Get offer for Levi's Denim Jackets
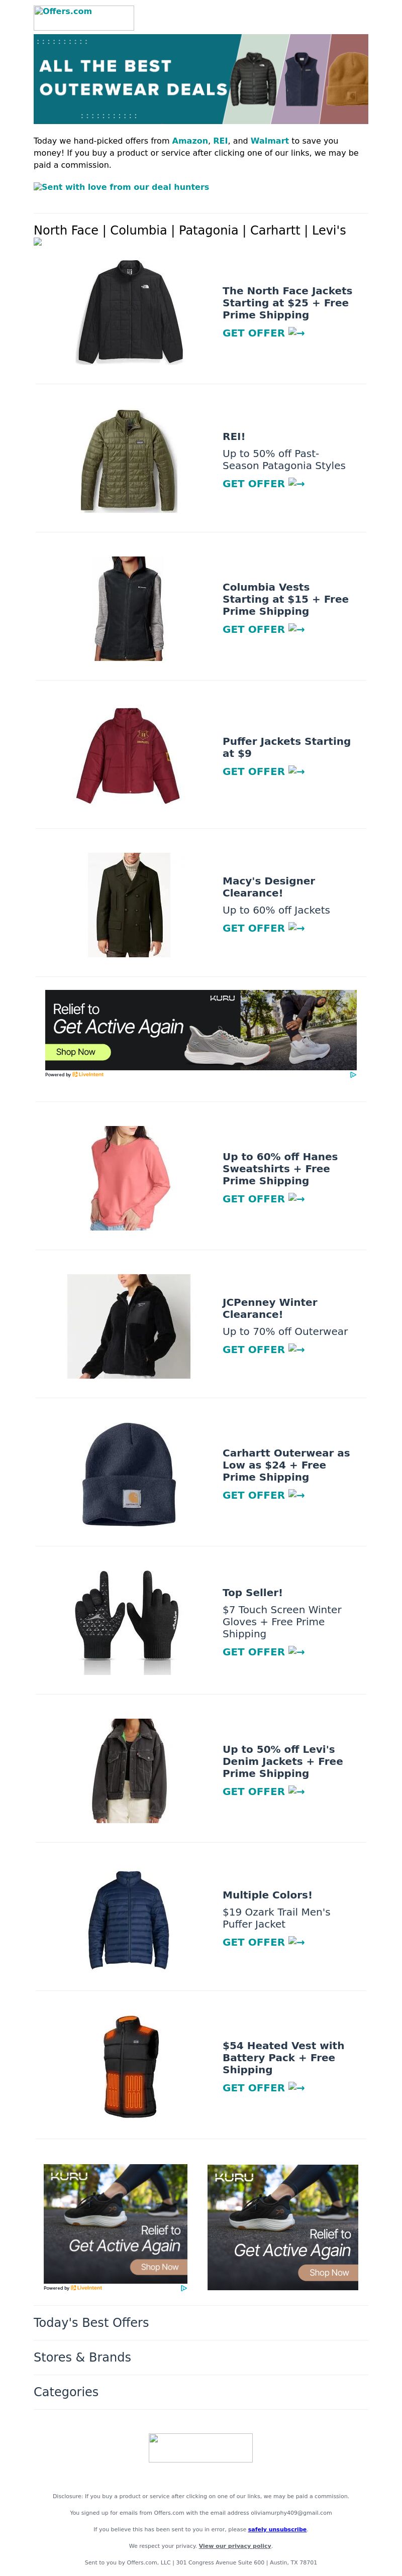 point(263,1791)
